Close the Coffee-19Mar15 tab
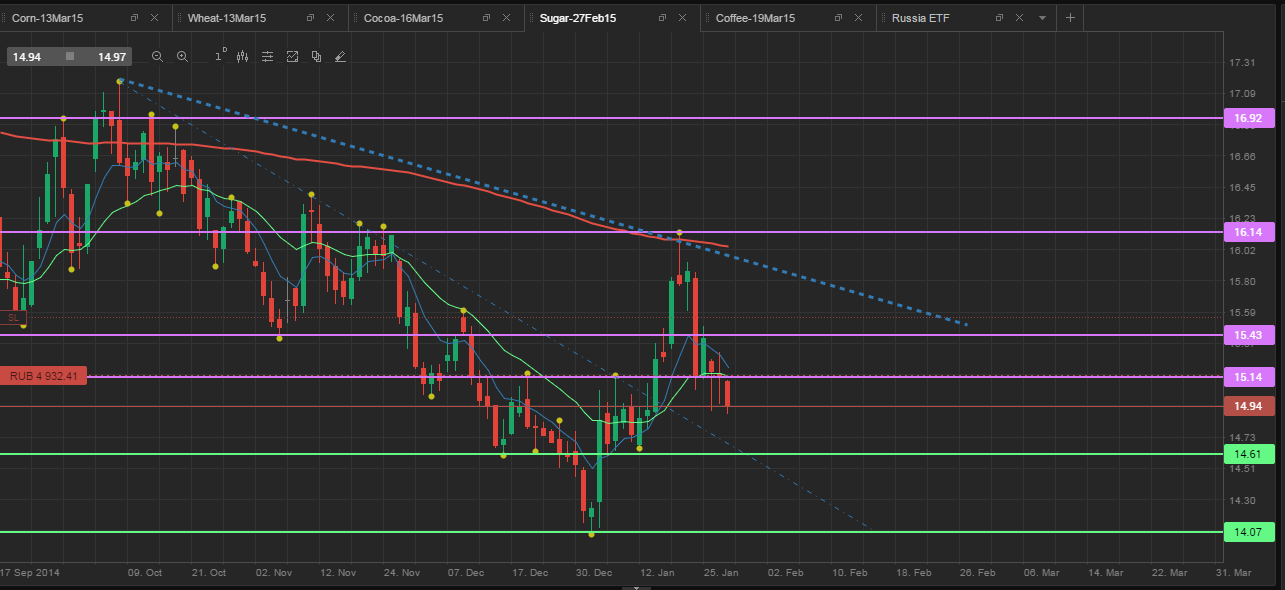The height and width of the screenshot is (590, 1285). (x=857, y=18)
